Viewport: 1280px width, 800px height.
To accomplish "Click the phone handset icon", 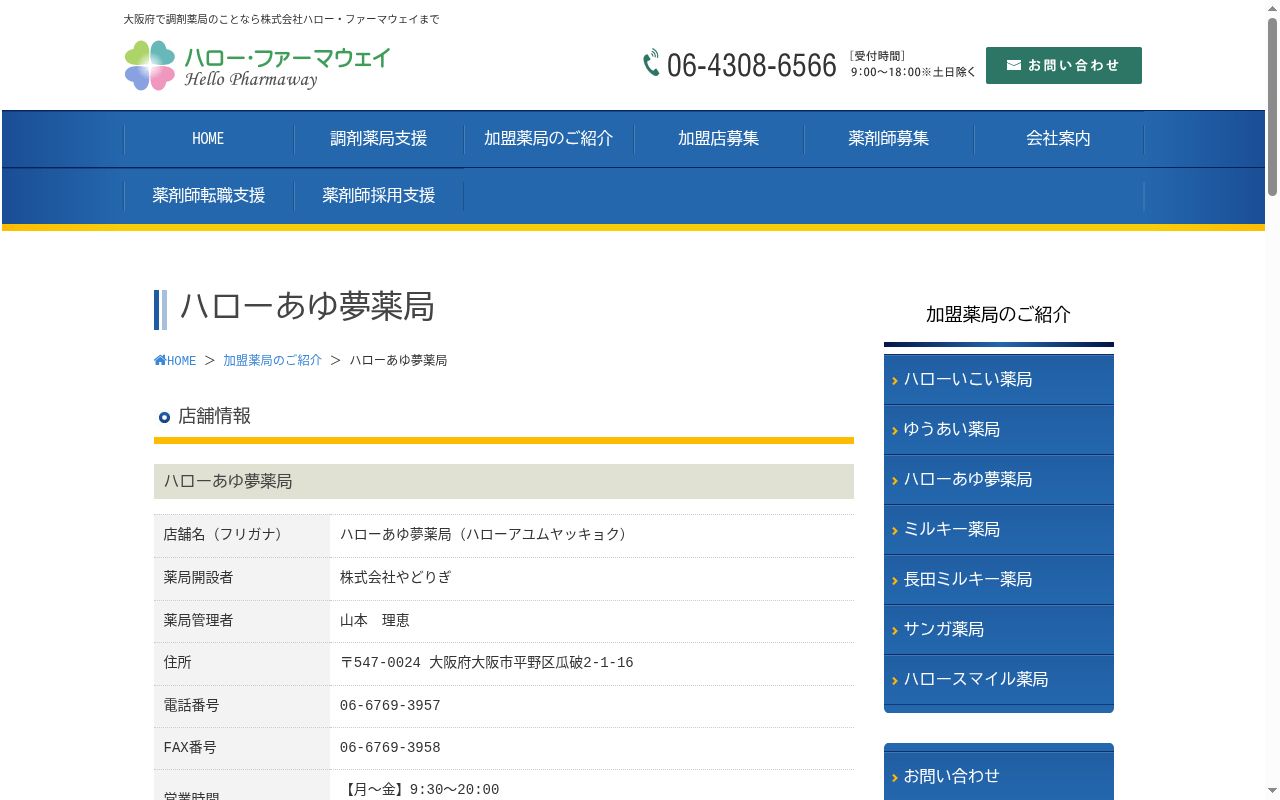I will [652, 63].
